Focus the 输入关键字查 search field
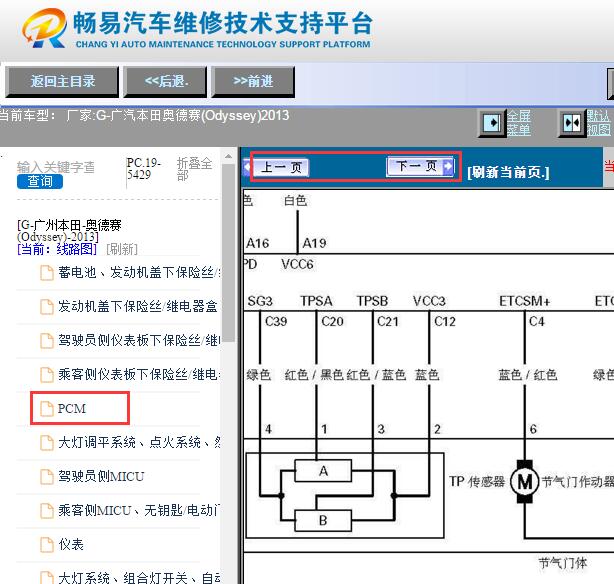The image size is (614, 584). (x=56, y=167)
